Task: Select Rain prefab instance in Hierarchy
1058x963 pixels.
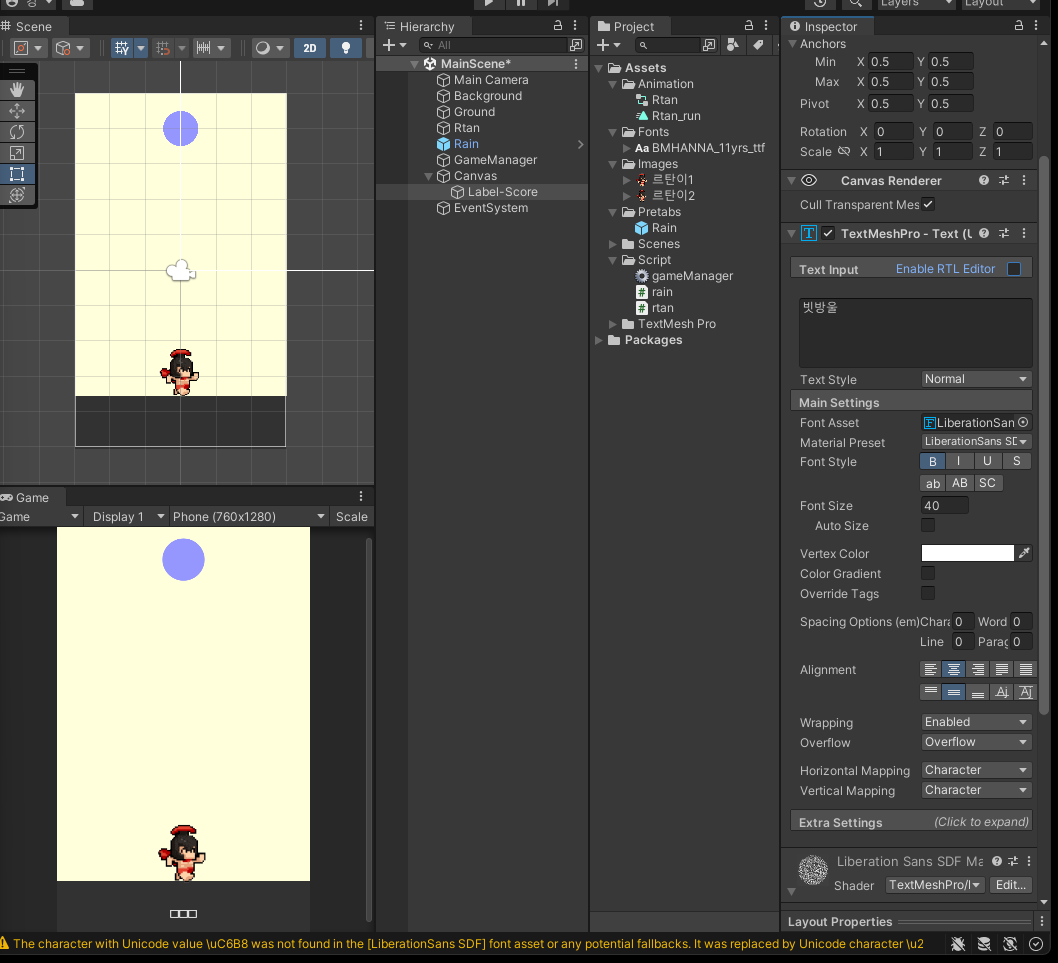Action: pos(466,144)
